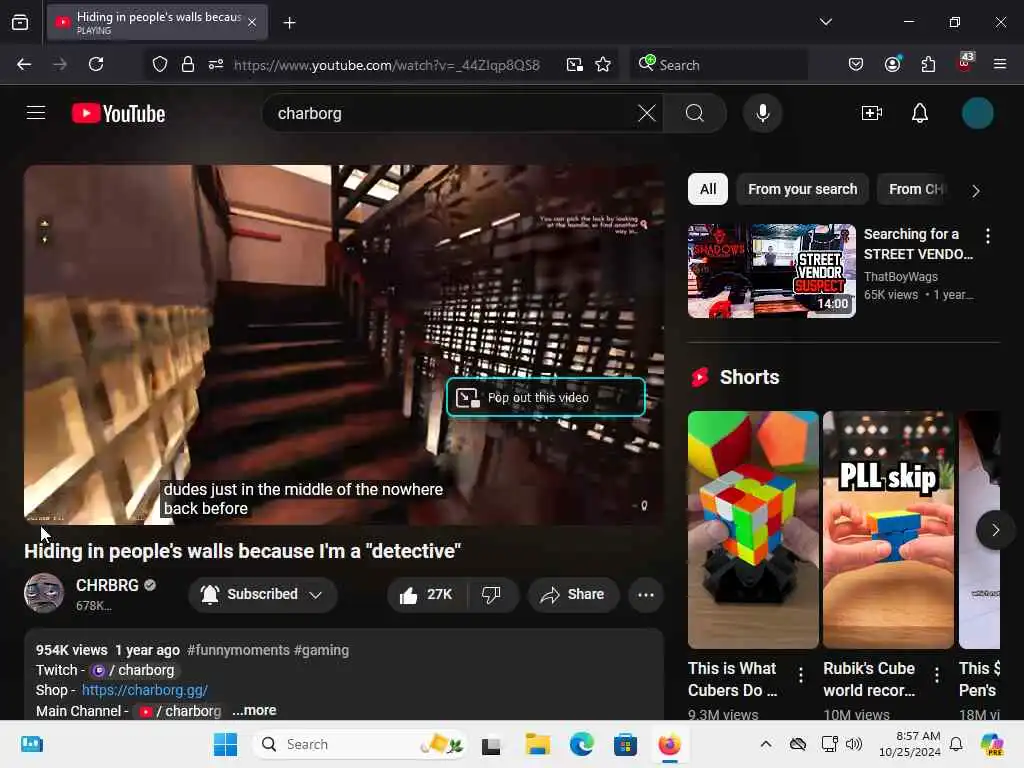
Task: Open Firefox tracking protection shield
Action: (x=160, y=64)
